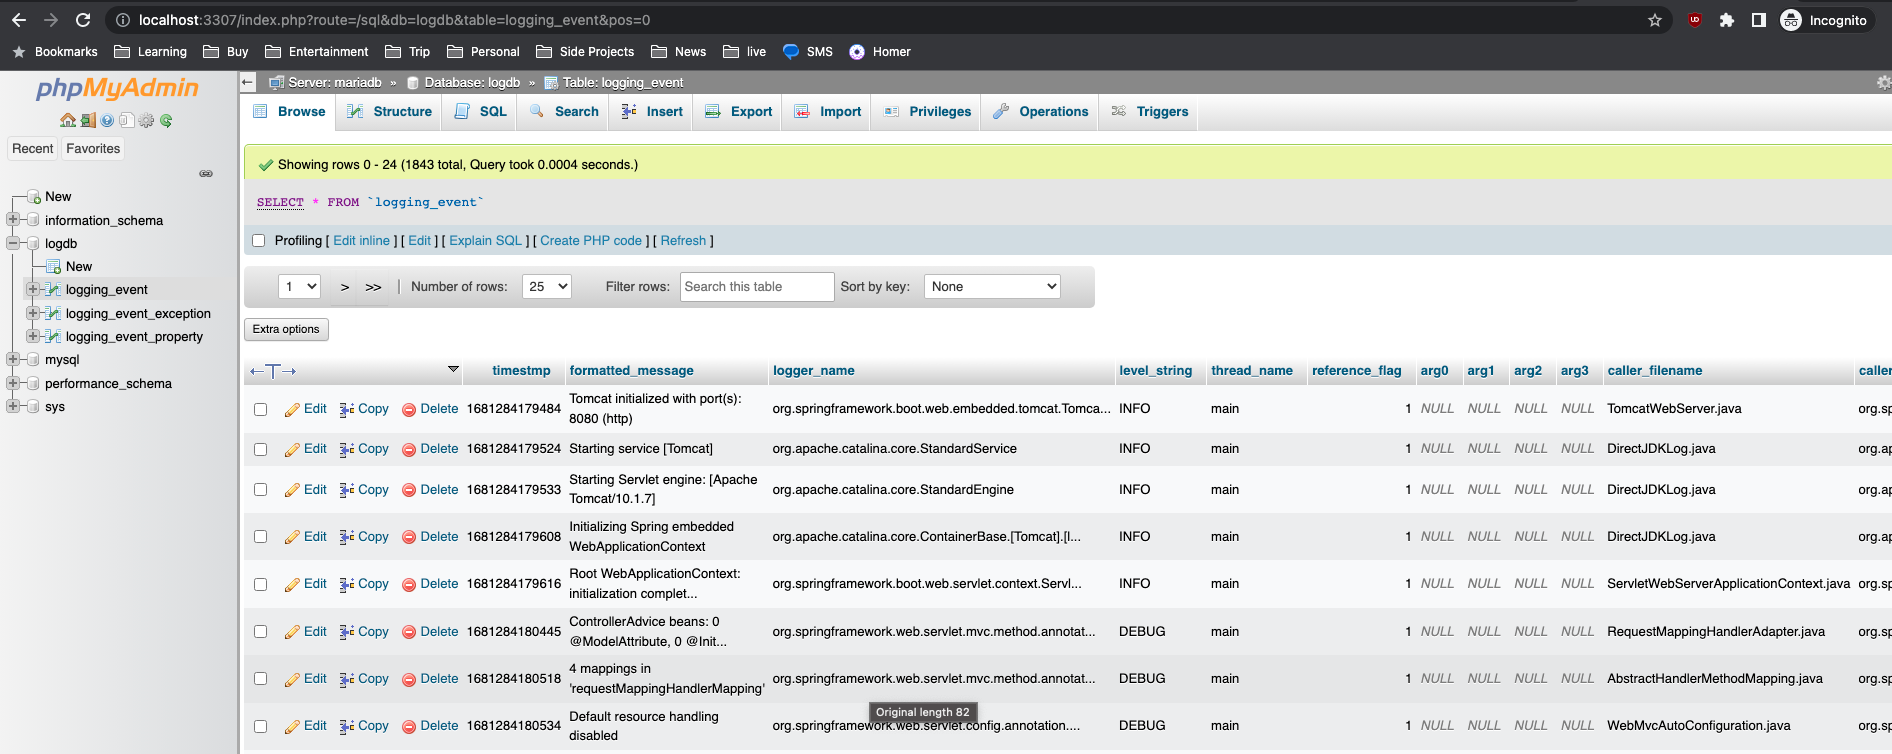The image size is (1892, 754).
Task: Open the uBlock extension icon
Action: 1695,20
